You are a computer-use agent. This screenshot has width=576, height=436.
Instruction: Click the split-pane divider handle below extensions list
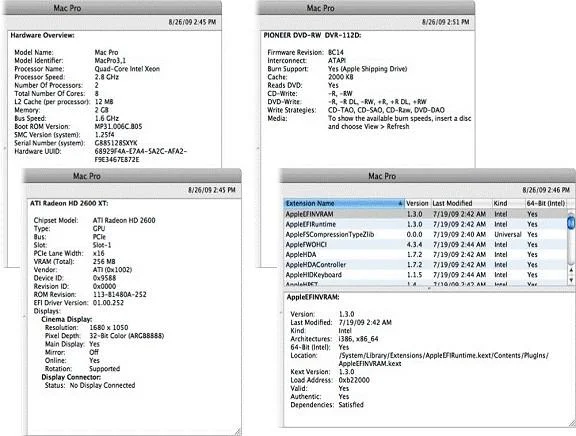coord(429,289)
